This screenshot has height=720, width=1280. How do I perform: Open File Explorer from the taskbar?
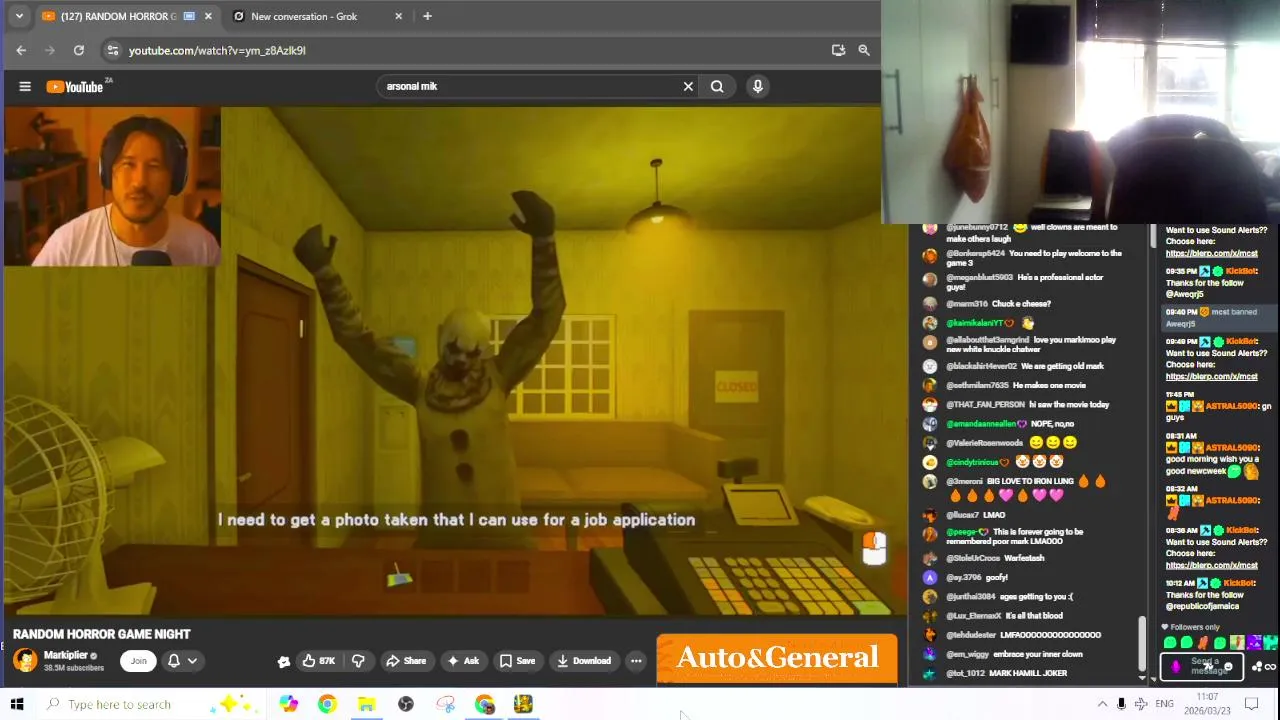pyautogui.click(x=366, y=704)
